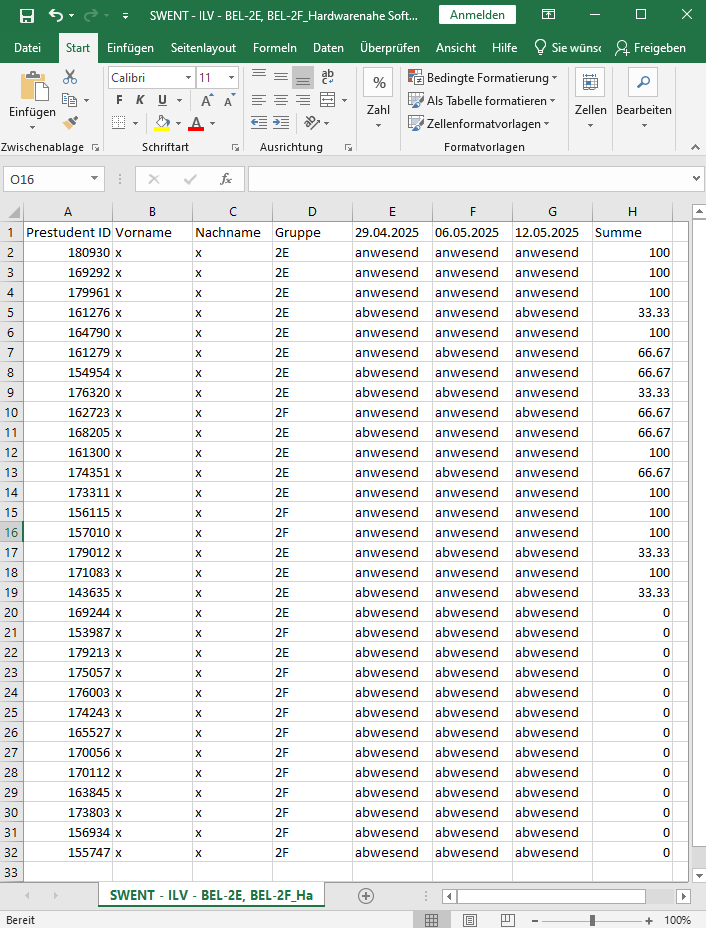706x928 pixels.
Task: Switch to the Einfügen ribbon tab
Action: click(130, 48)
